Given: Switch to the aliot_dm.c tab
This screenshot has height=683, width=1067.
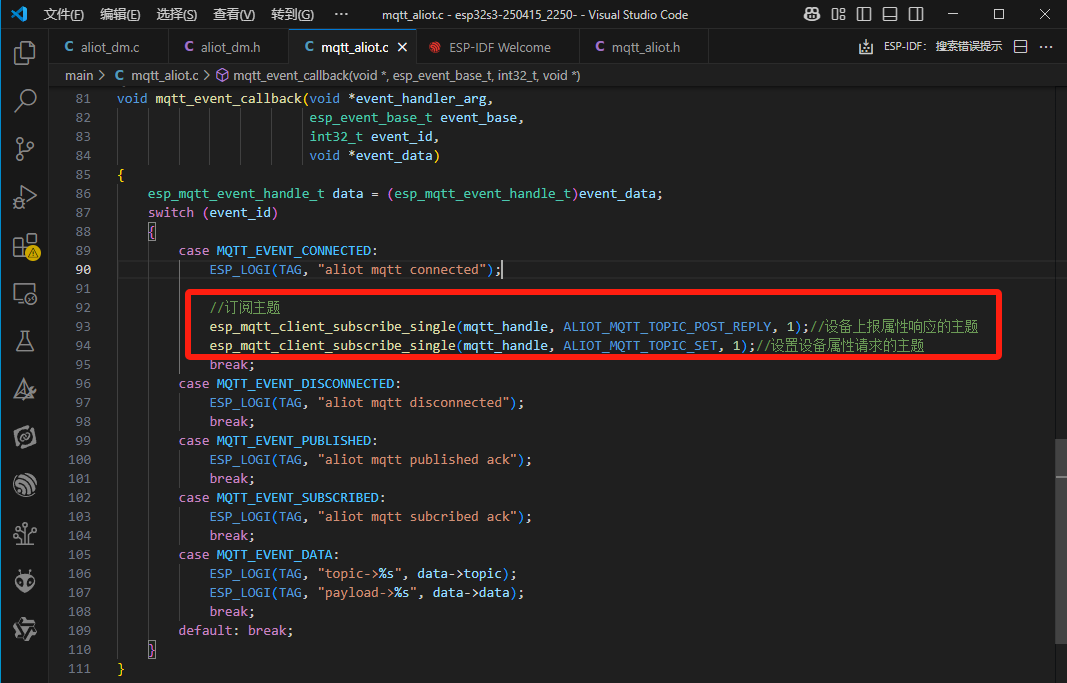Looking at the screenshot, I should pyautogui.click(x=108, y=47).
